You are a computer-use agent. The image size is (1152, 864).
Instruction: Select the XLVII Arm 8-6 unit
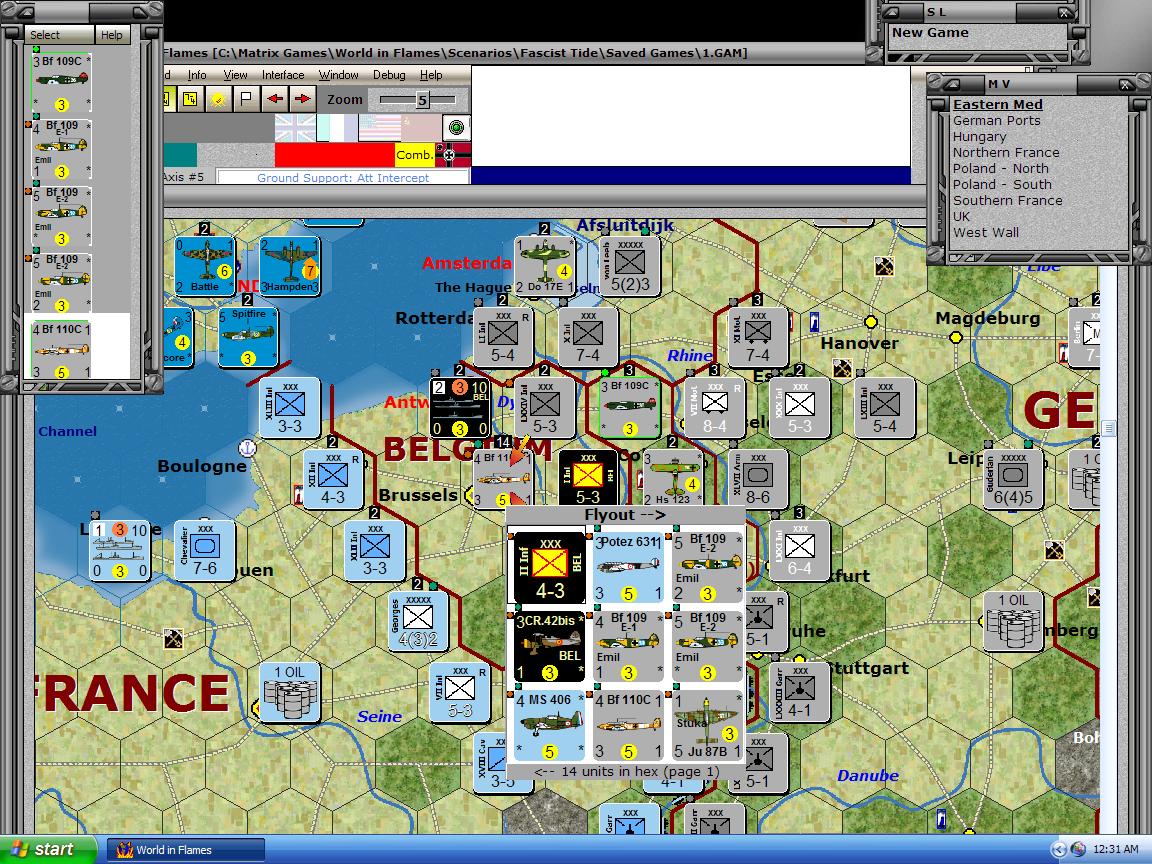758,478
